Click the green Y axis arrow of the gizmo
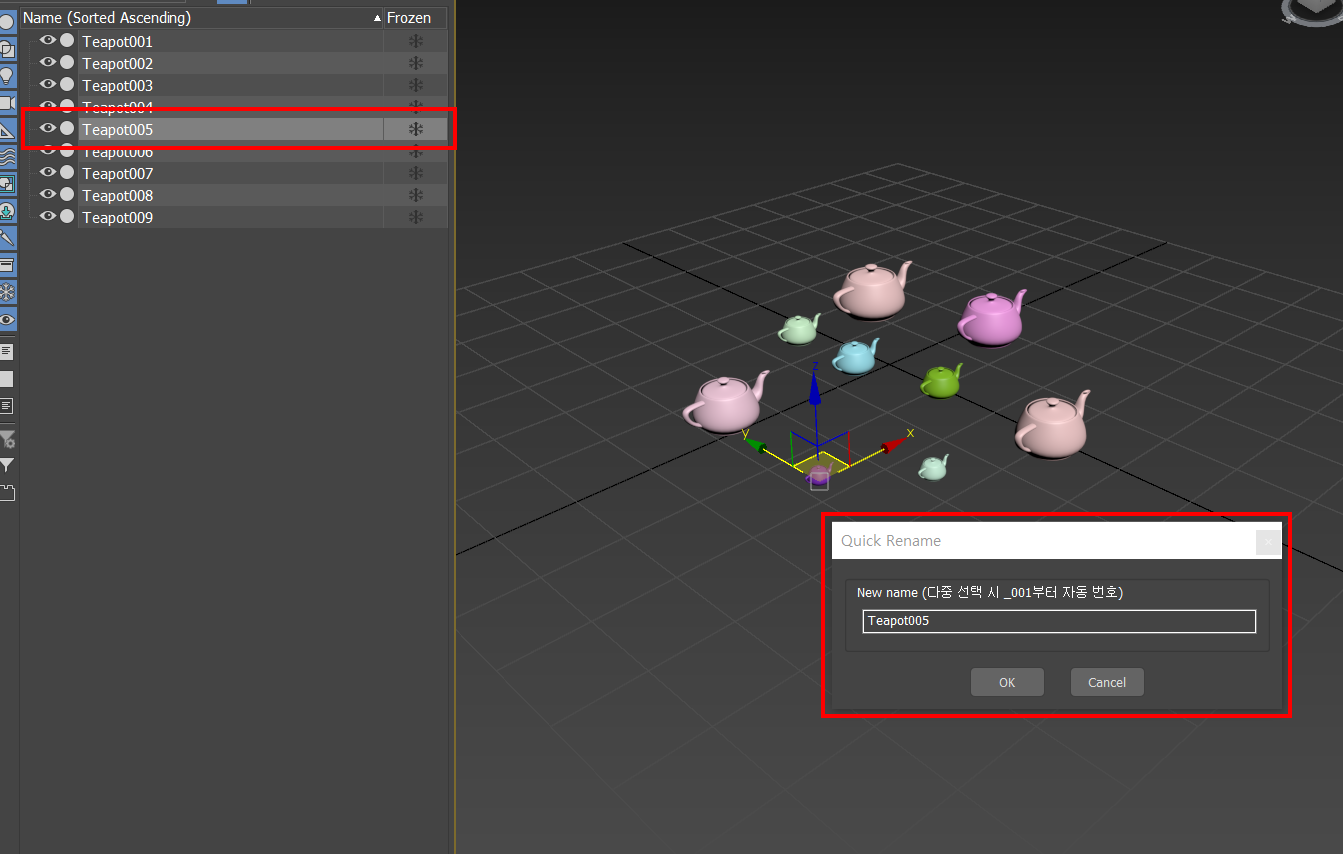Screen dimensions: 1343x854 pos(755,446)
